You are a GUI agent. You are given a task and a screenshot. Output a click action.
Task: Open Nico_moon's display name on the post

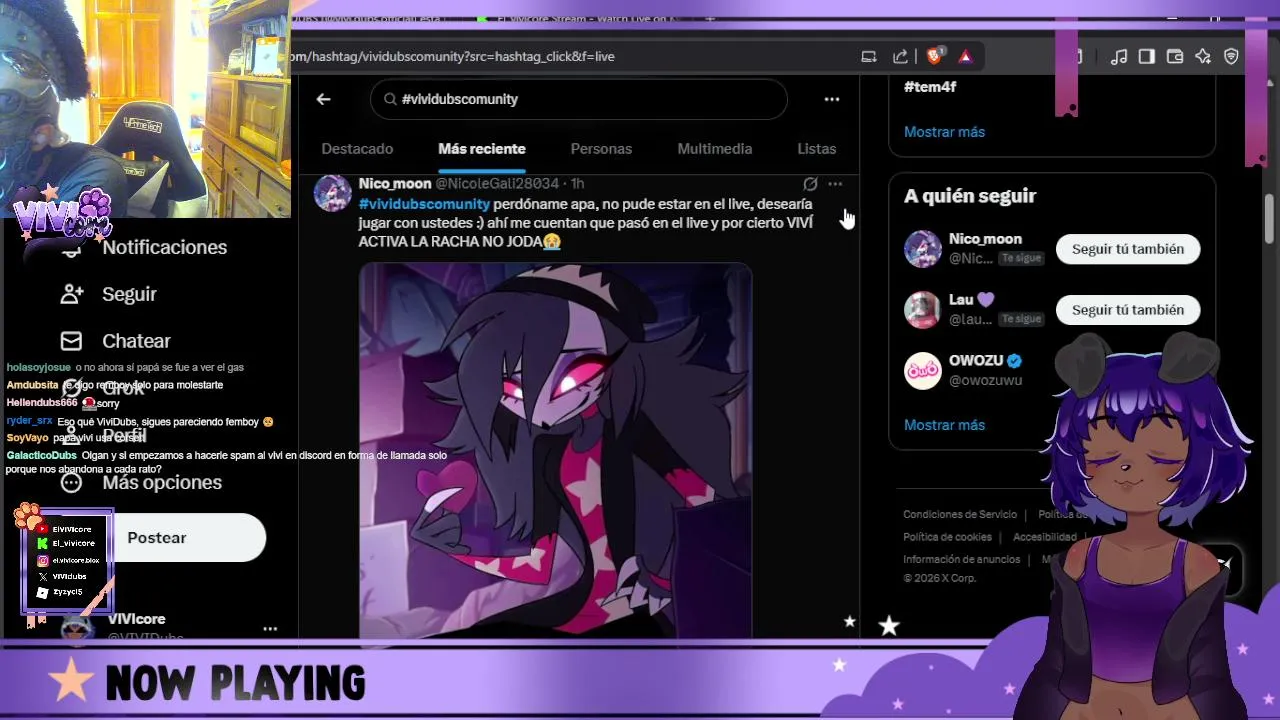click(395, 184)
